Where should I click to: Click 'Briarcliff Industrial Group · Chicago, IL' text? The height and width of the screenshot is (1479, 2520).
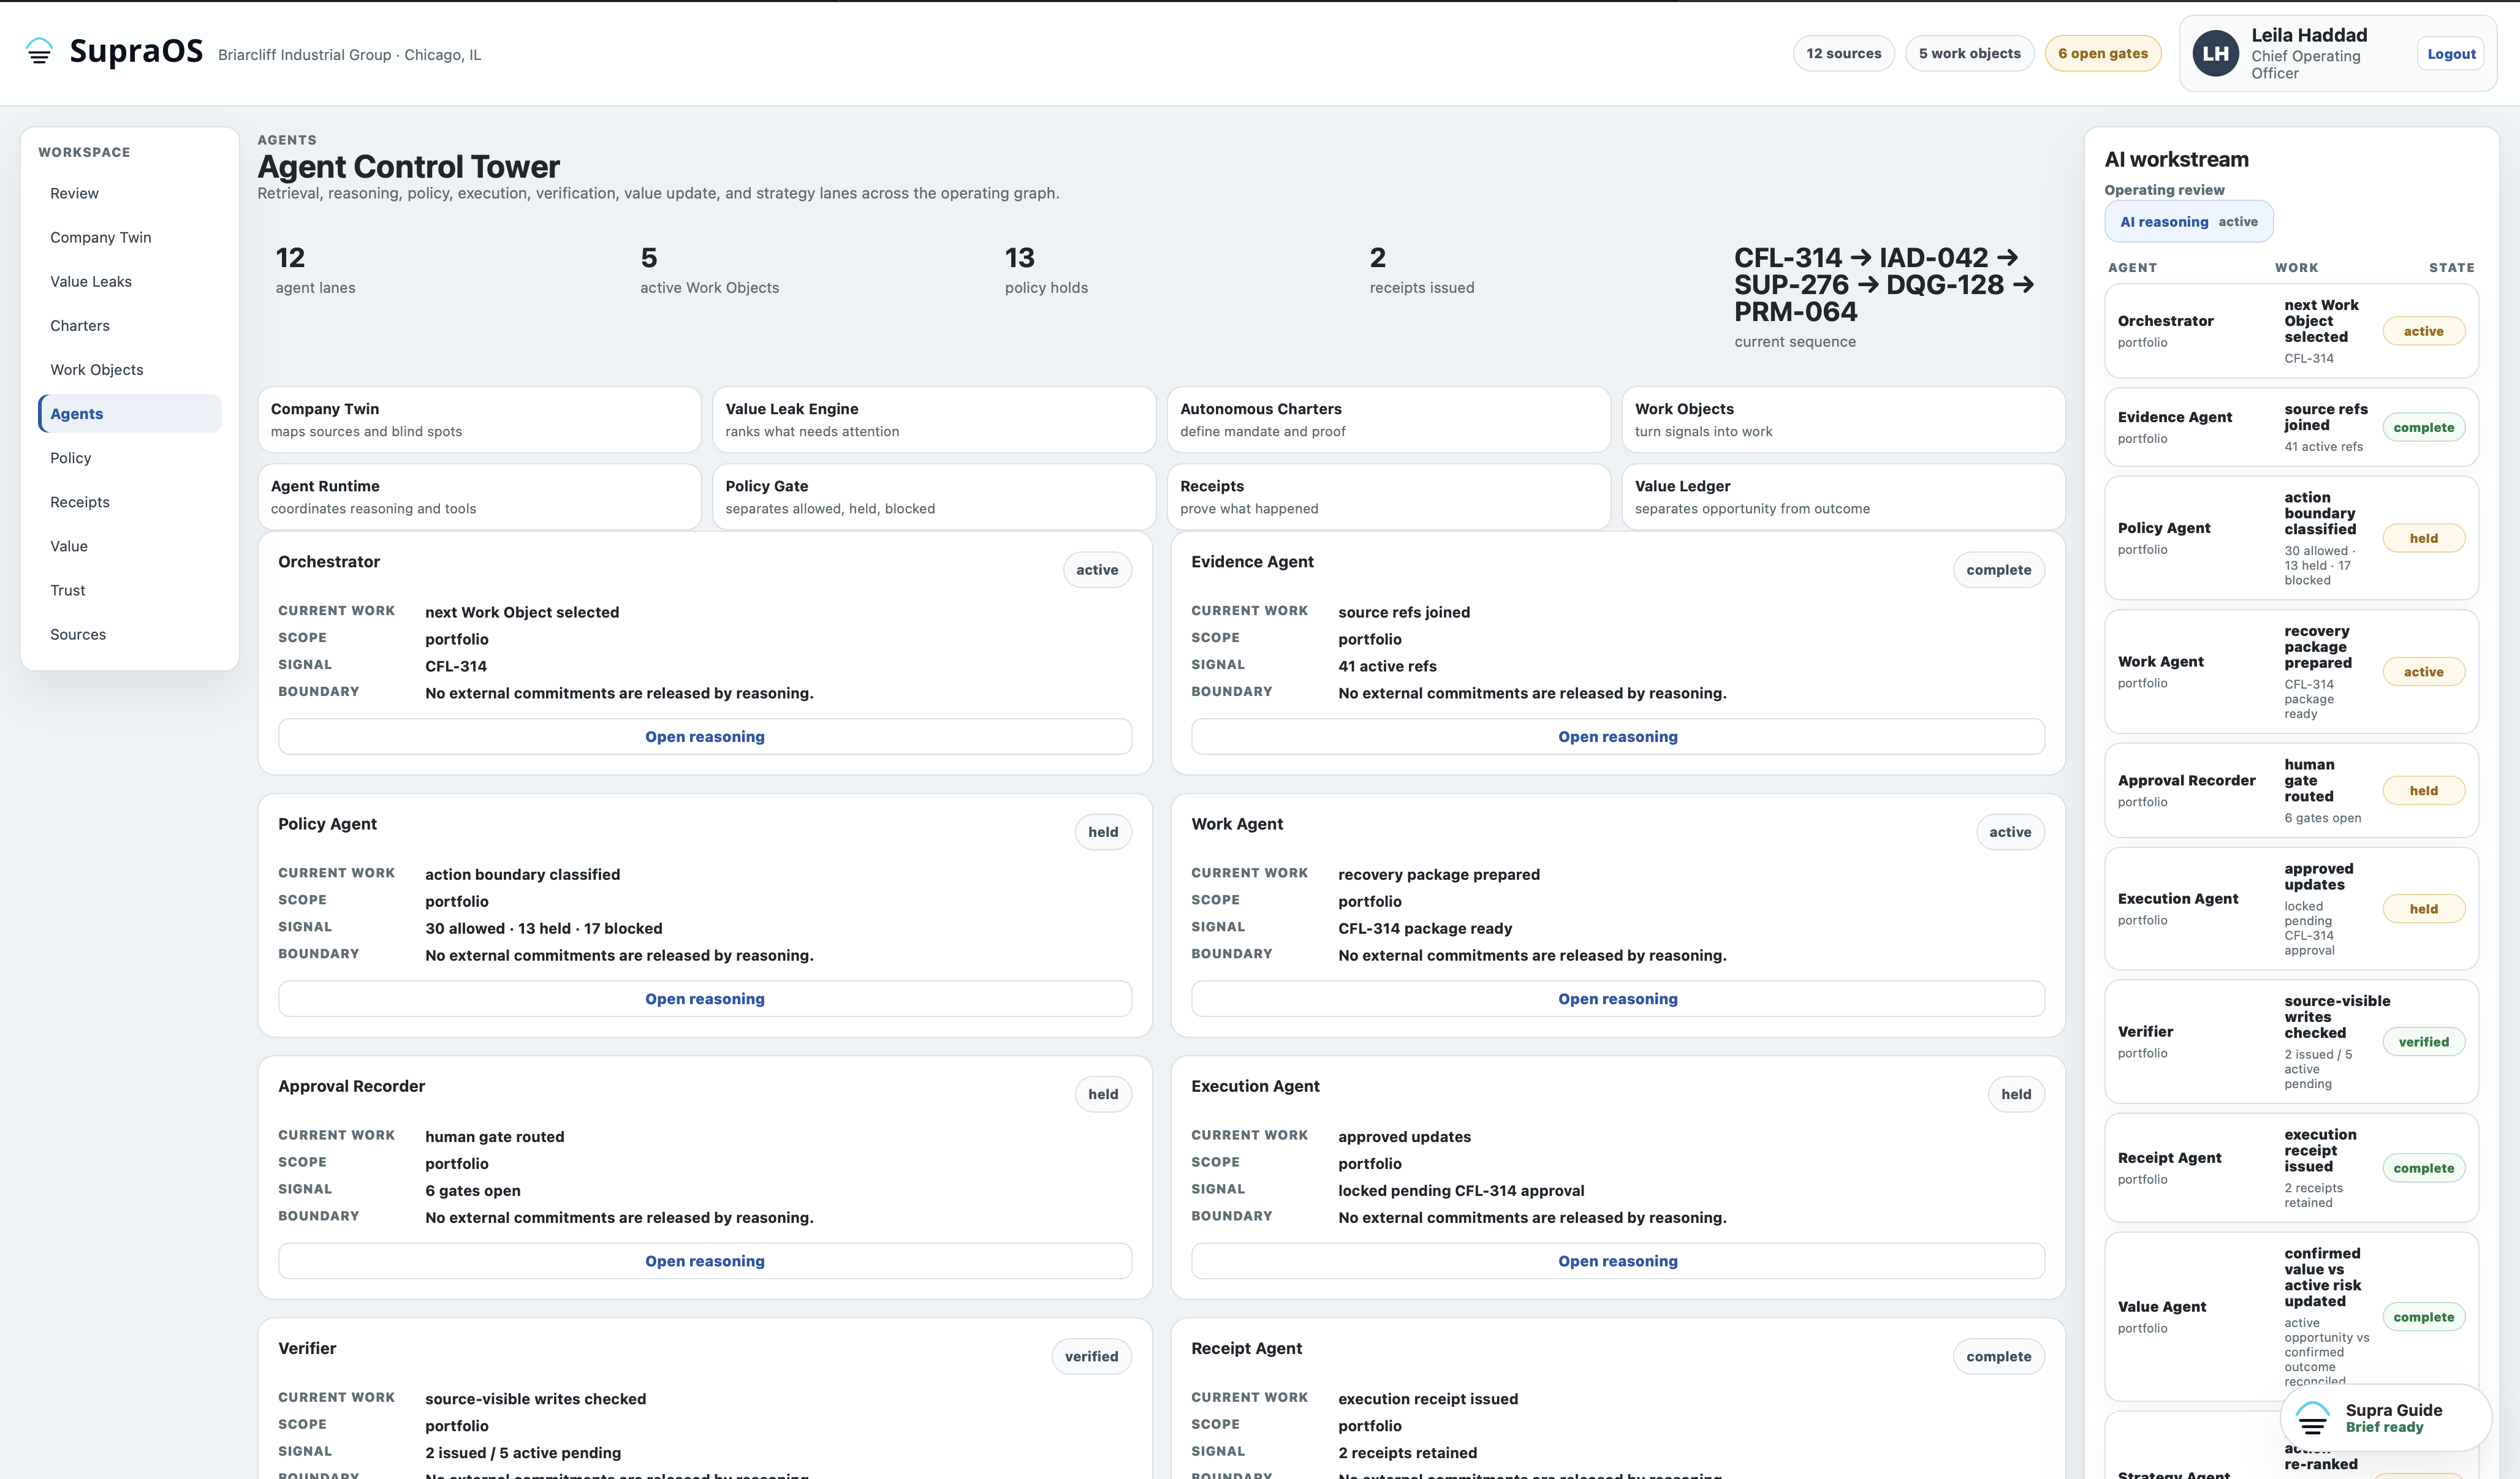point(349,54)
